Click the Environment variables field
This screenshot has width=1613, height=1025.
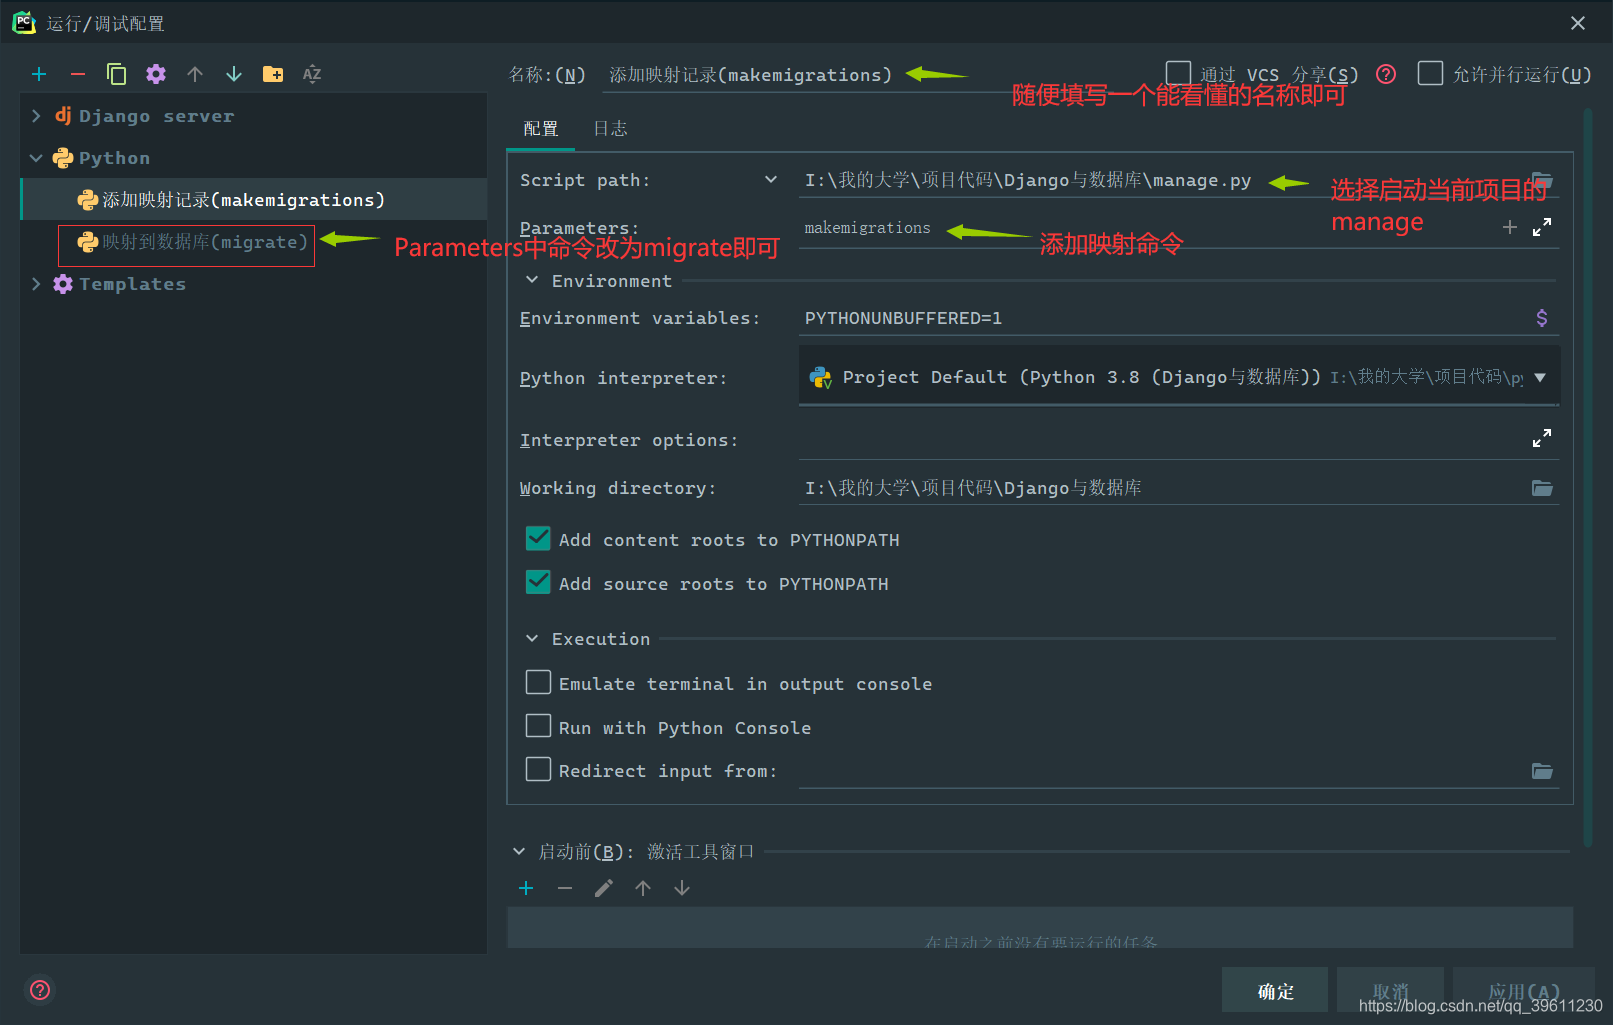point(1163,318)
